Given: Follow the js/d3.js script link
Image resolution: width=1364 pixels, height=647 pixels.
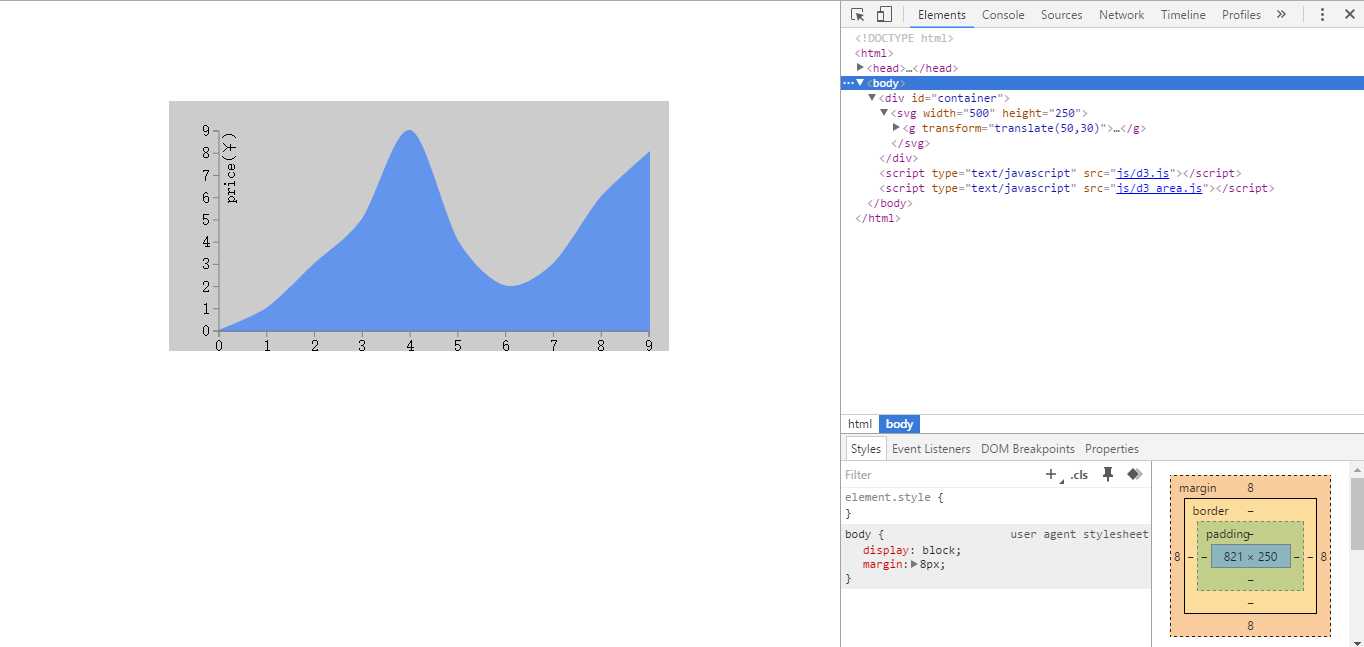Looking at the screenshot, I should coord(1143,173).
